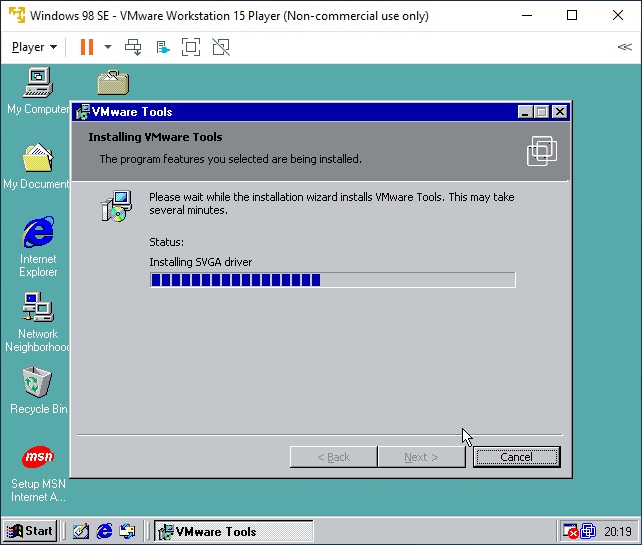642x545 pixels.
Task: Launch Outlook Express from quick launch
Action: pos(127,531)
